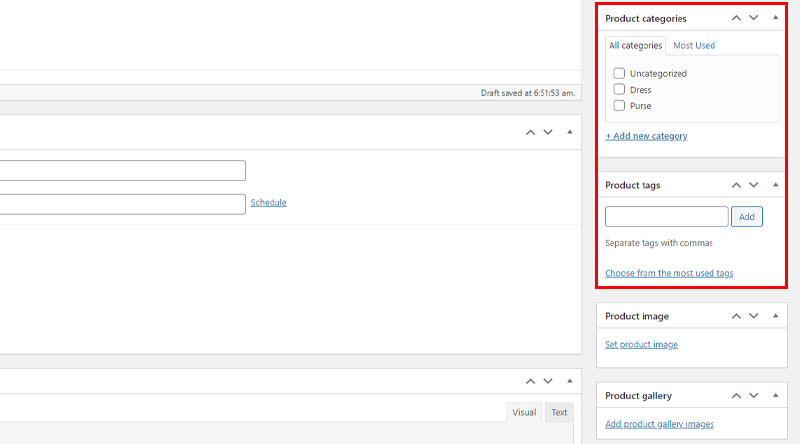Image resolution: width=800 pixels, height=444 pixels.
Task: Click the Product image panel title
Action: [x=637, y=316]
